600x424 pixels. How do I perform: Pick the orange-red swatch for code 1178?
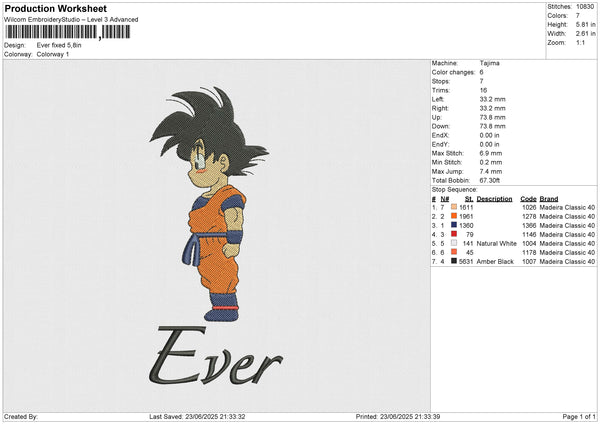click(x=454, y=252)
